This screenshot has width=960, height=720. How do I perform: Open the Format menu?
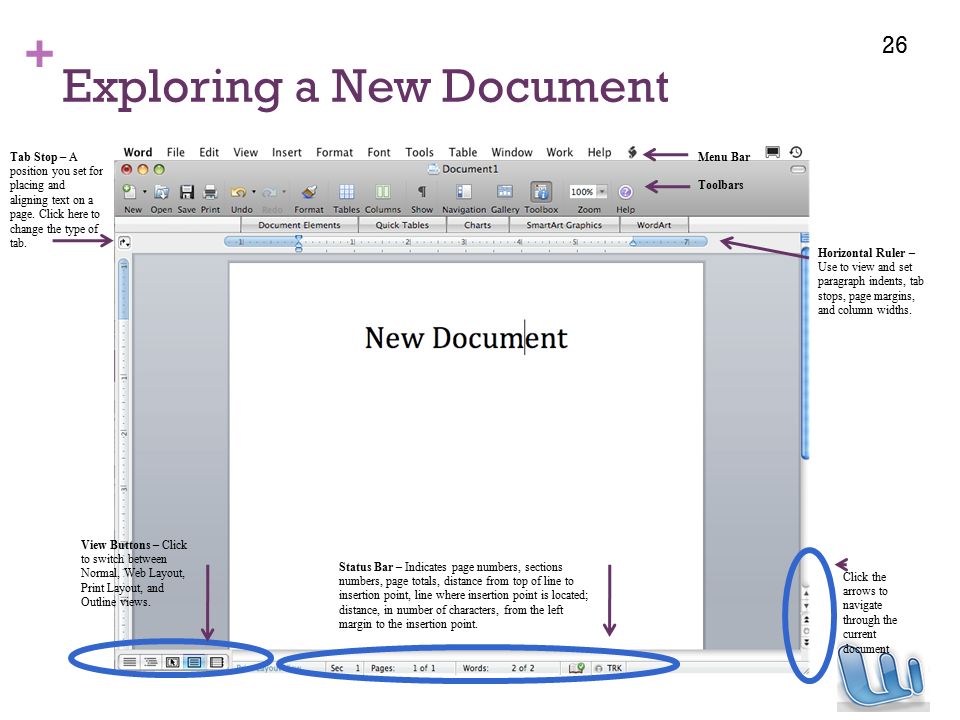[x=334, y=152]
